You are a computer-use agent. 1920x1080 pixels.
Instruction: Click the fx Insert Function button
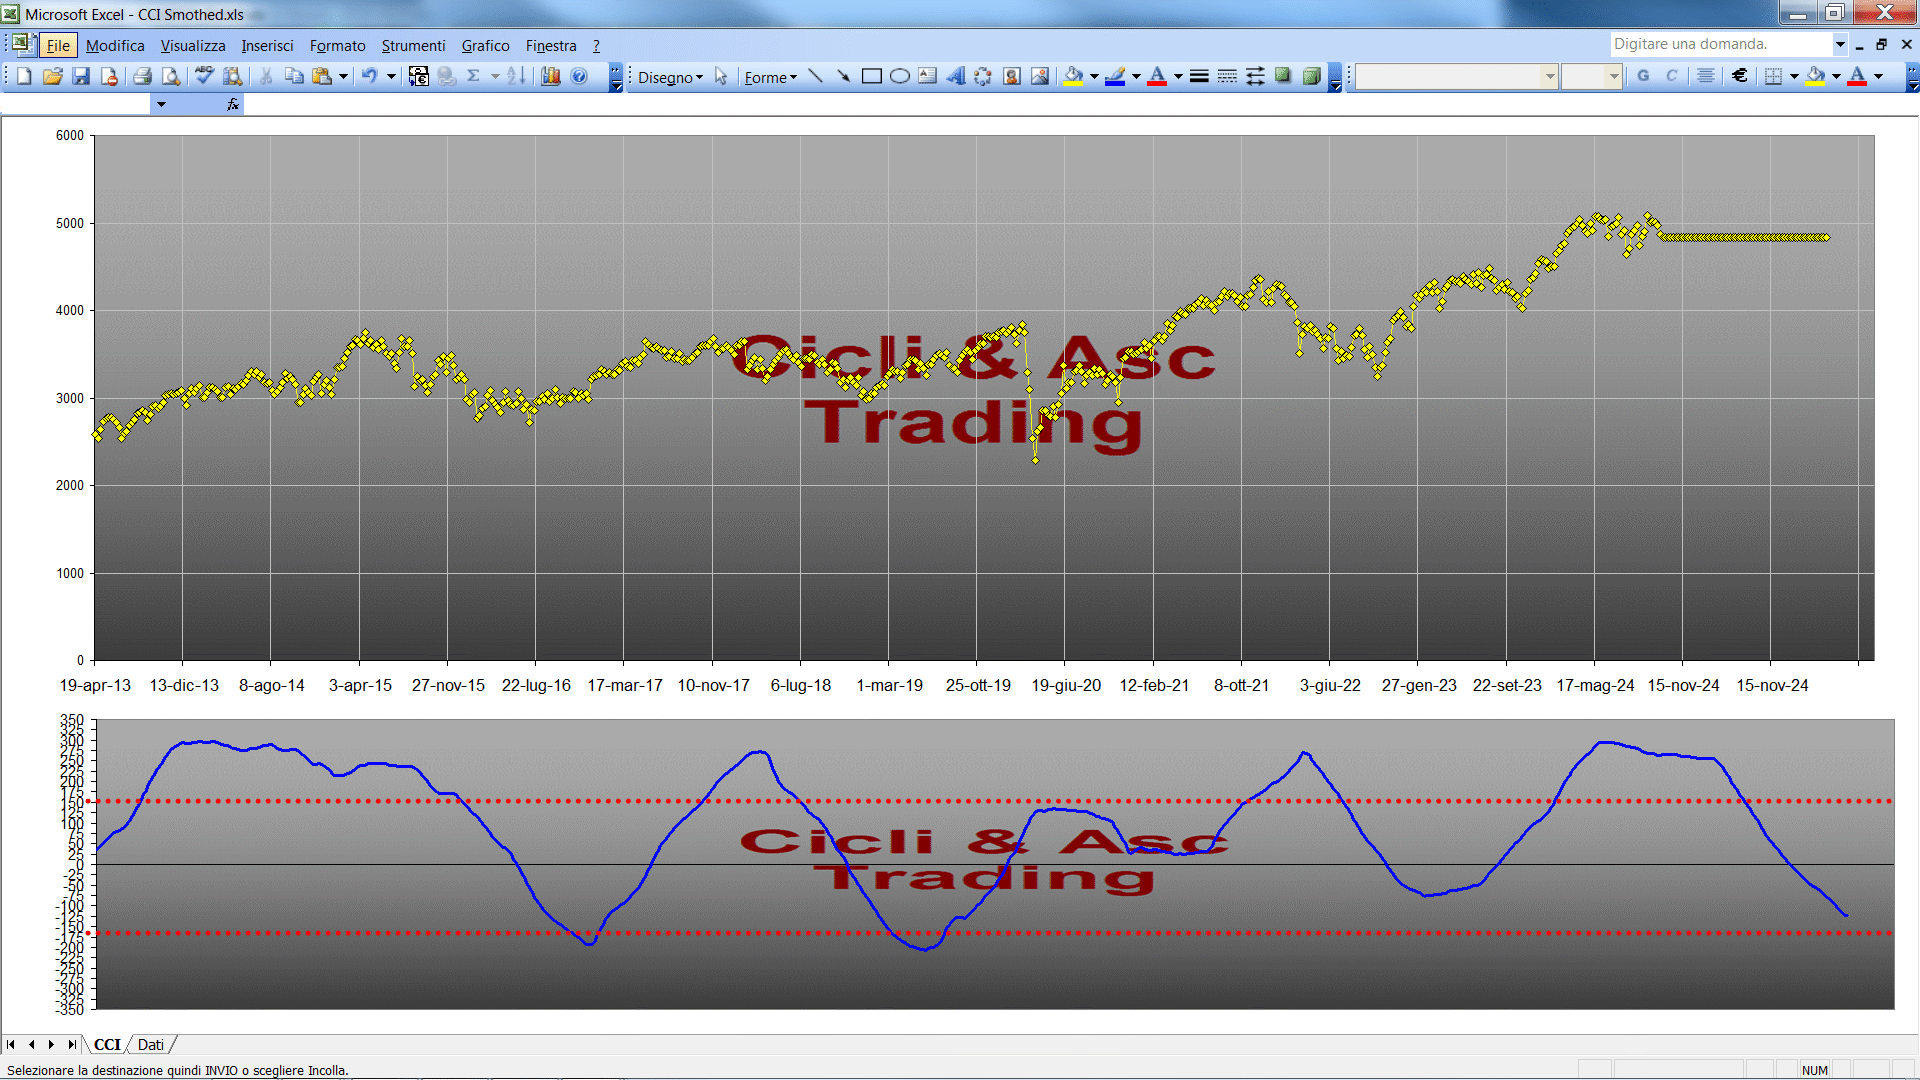(233, 104)
